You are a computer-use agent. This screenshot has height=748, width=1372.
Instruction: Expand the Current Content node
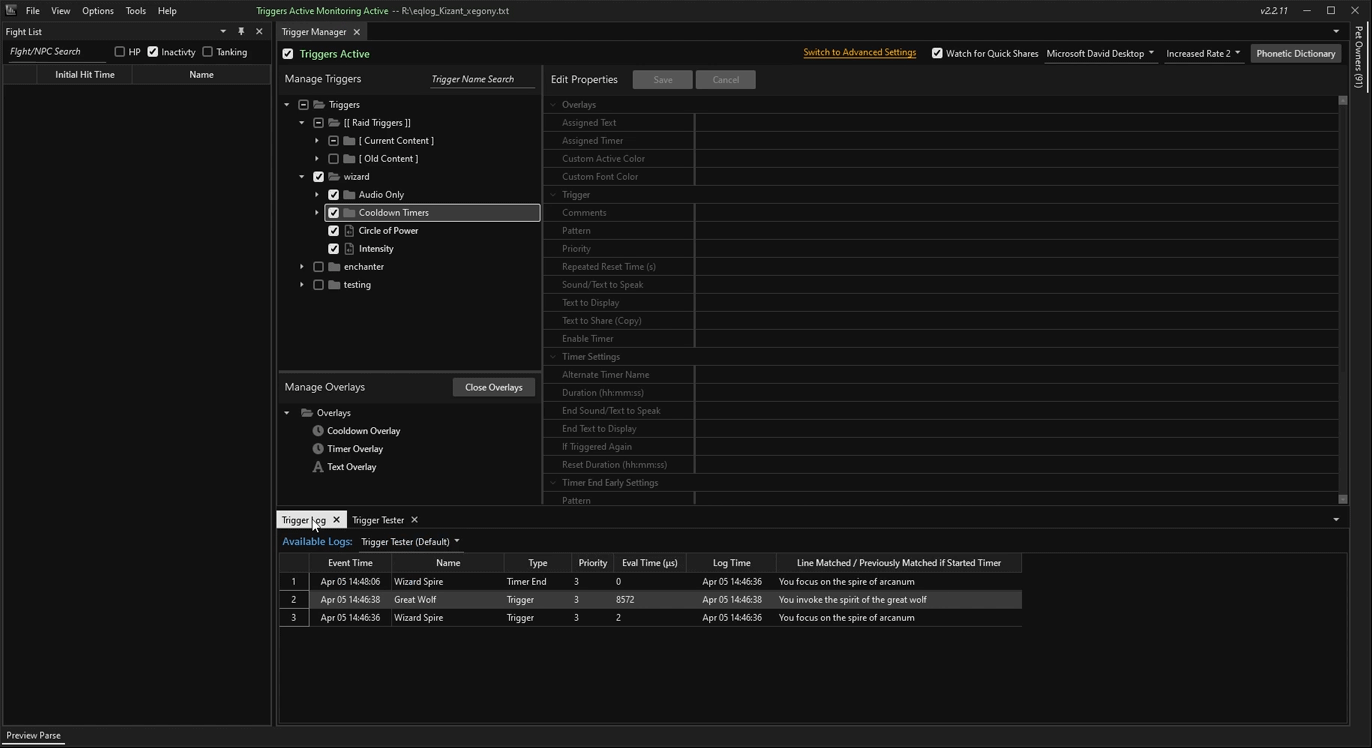point(317,140)
